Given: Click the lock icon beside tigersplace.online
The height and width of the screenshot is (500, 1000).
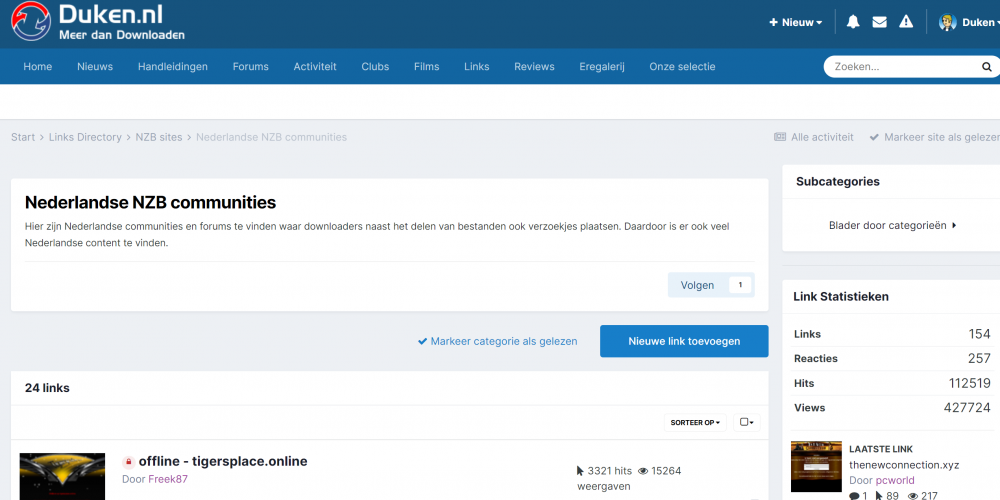Looking at the screenshot, I should (x=128, y=462).
